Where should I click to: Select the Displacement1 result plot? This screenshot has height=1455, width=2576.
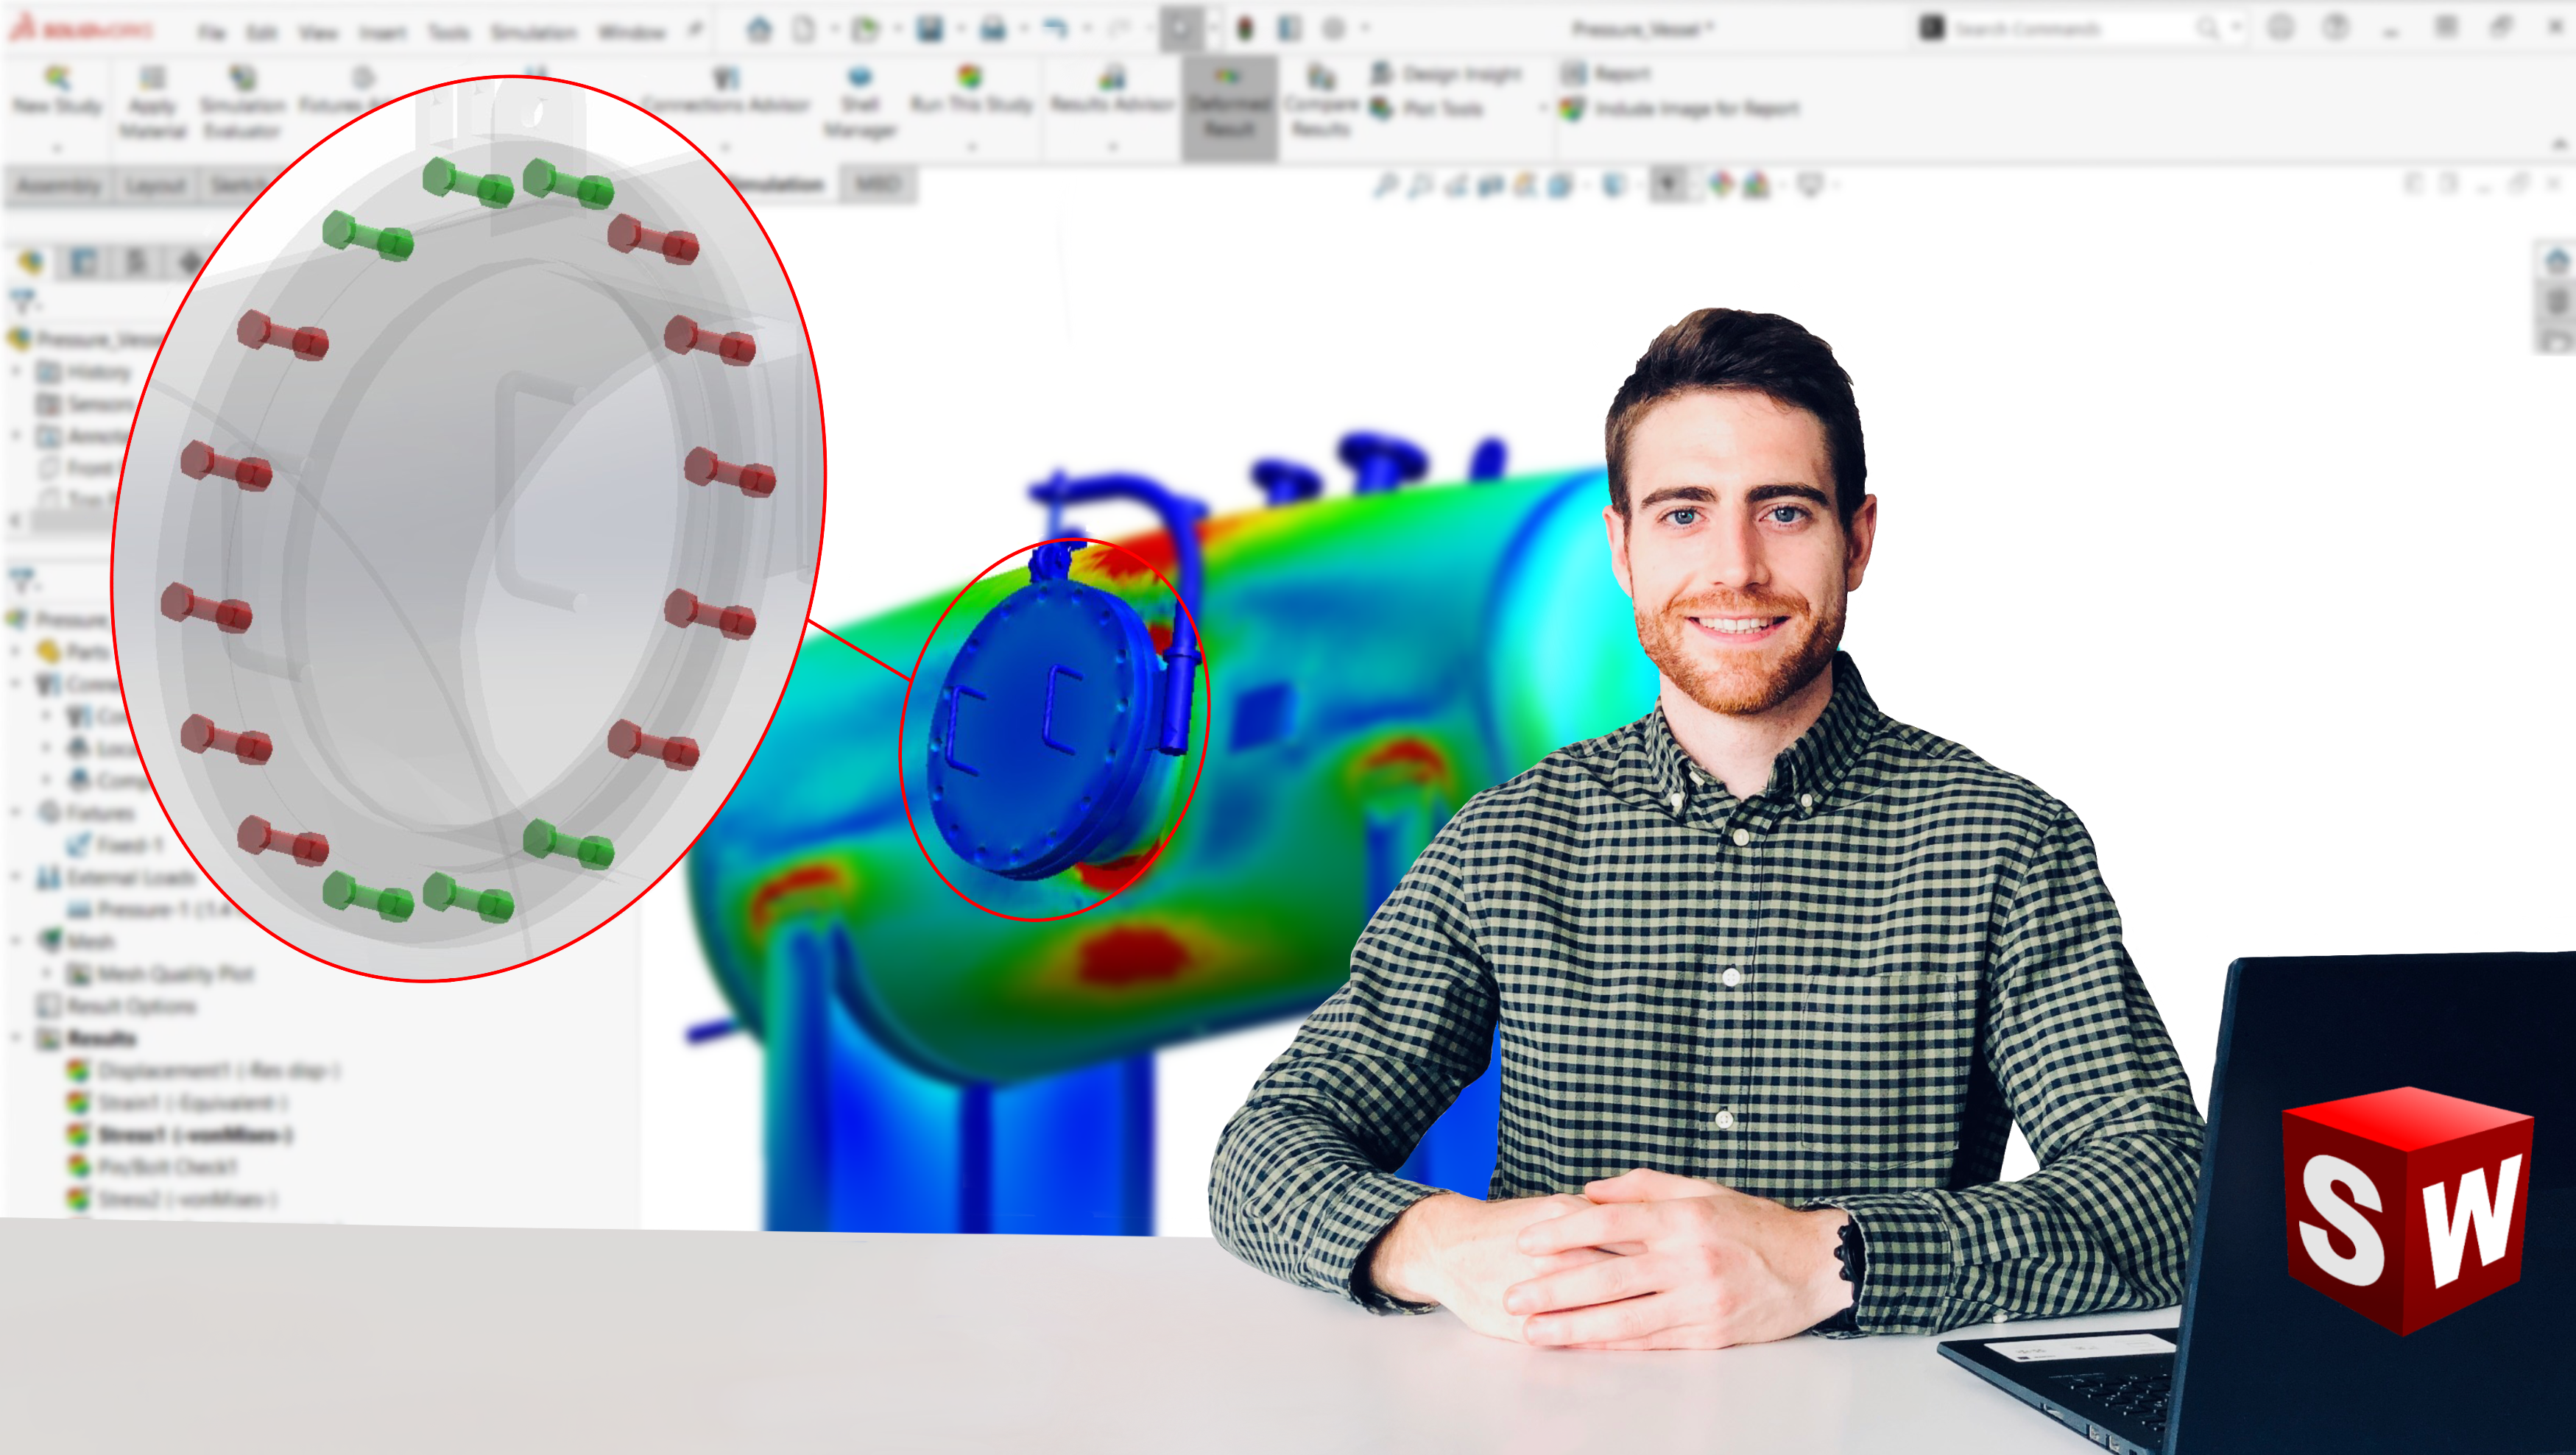[204, 1070]
